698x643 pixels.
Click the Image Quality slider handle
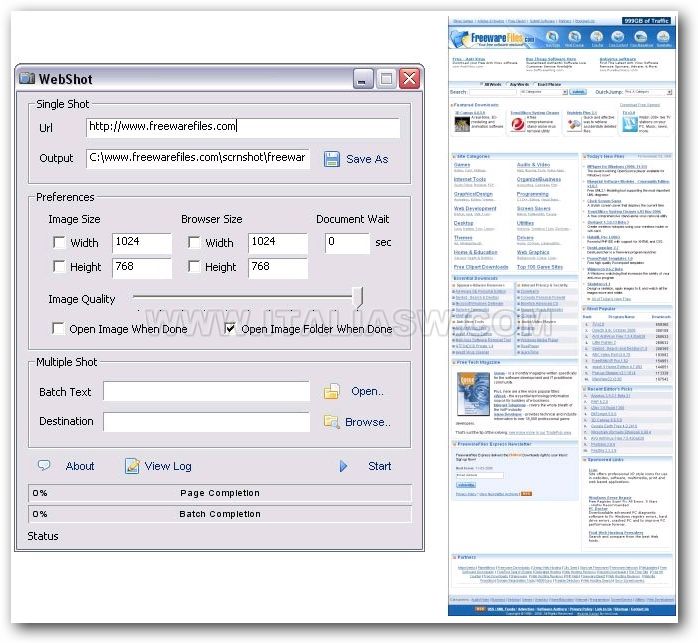pyautogui.click(x=358, y=297)
